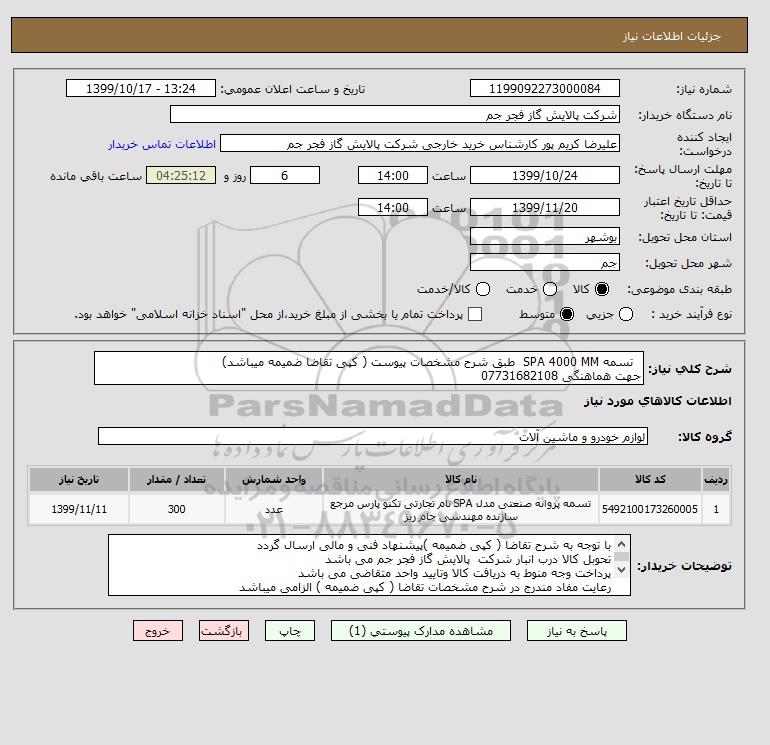Image resolution: width=770 pixels, height=745 pixels.
Task: Click request creator name field
Action: point(420,144)
